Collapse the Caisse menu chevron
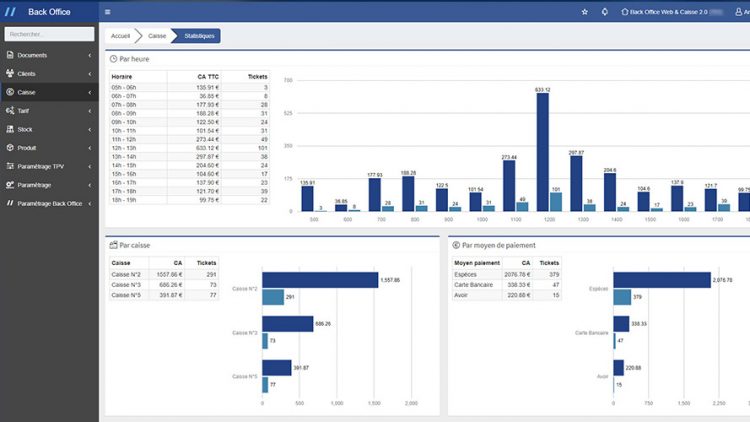Screen dimensions: 750x422 [x=90, y=92]
